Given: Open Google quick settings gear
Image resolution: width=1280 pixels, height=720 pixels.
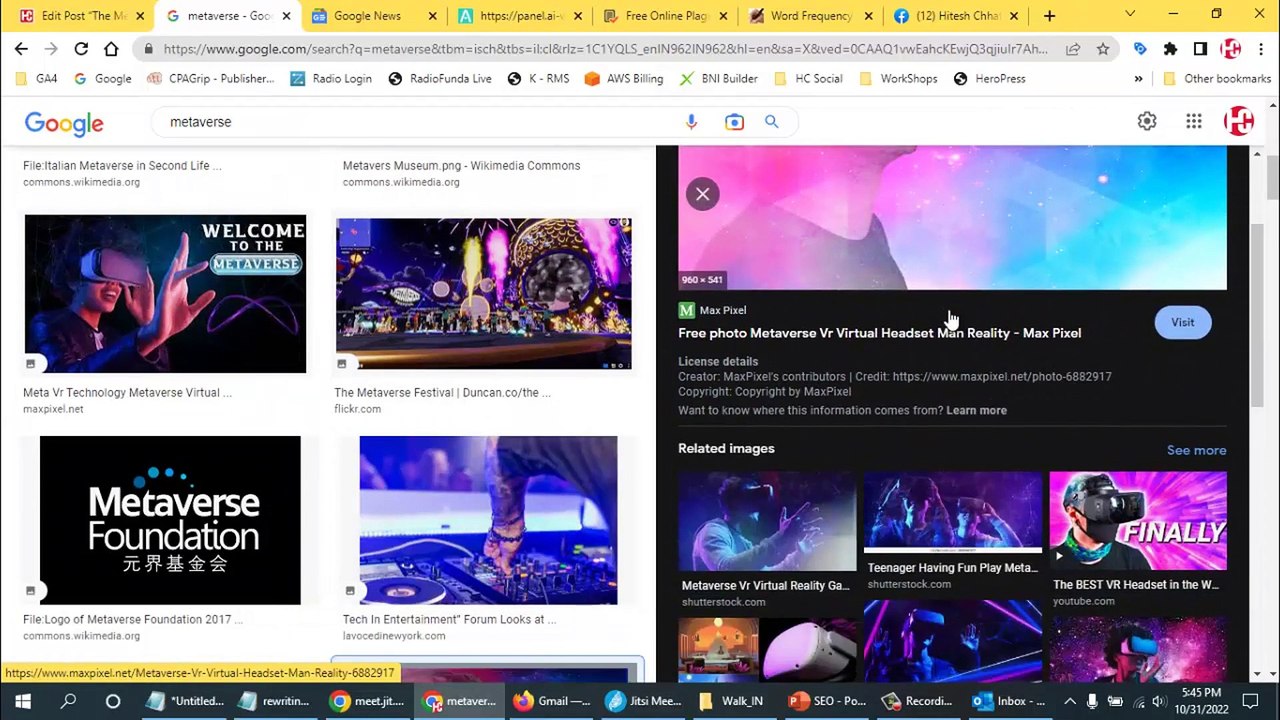Looking at the screenshot, I should 1147,121.
